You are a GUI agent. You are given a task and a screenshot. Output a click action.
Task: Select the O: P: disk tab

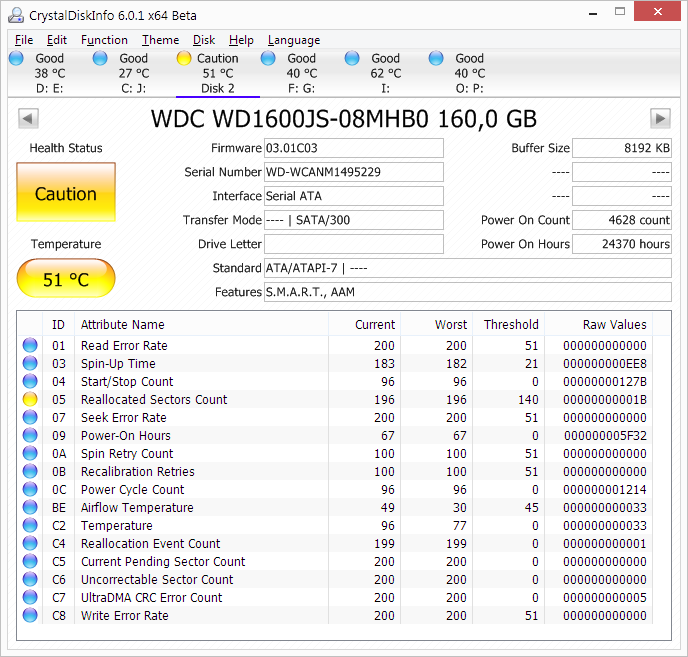[x=469, y=73]
